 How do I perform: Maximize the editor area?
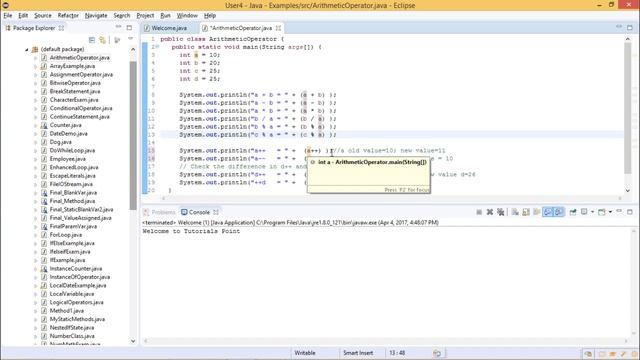point(630,28)
